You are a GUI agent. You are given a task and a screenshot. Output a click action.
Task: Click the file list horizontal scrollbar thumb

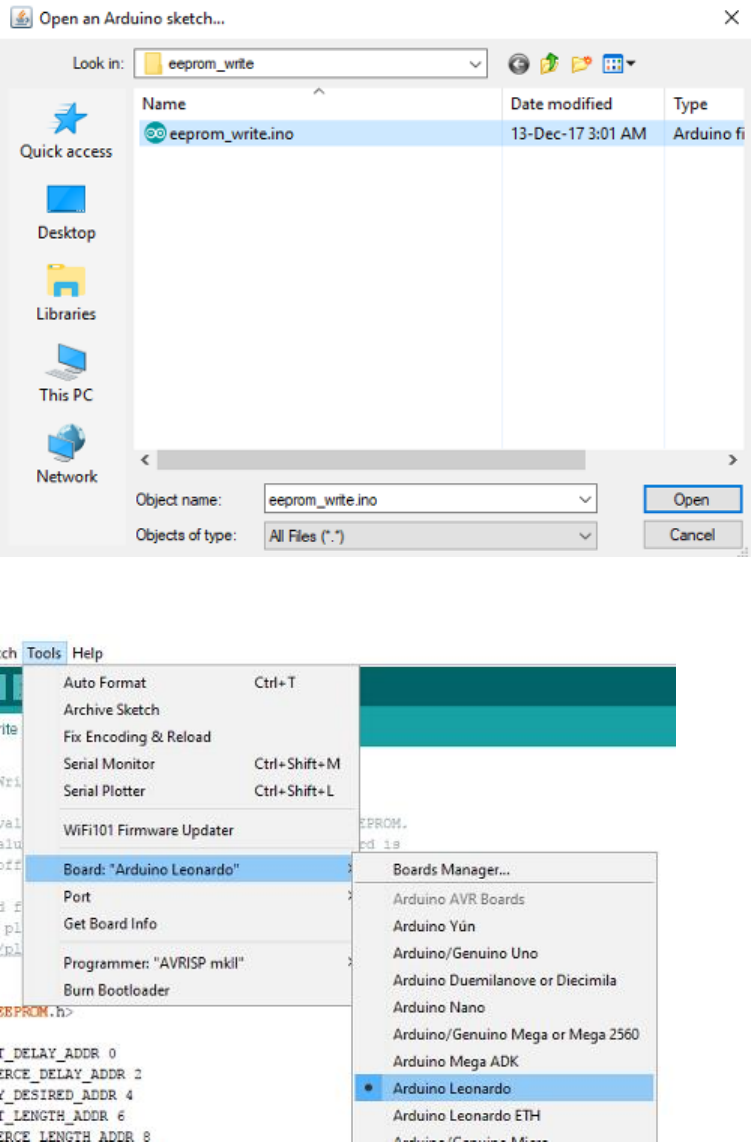pos(371,460)
